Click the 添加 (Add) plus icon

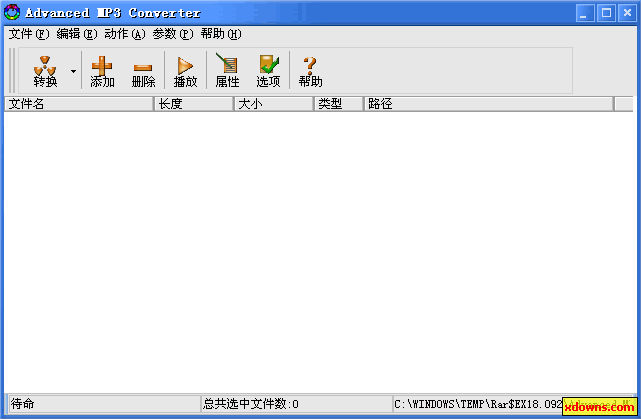click(102, 71)
